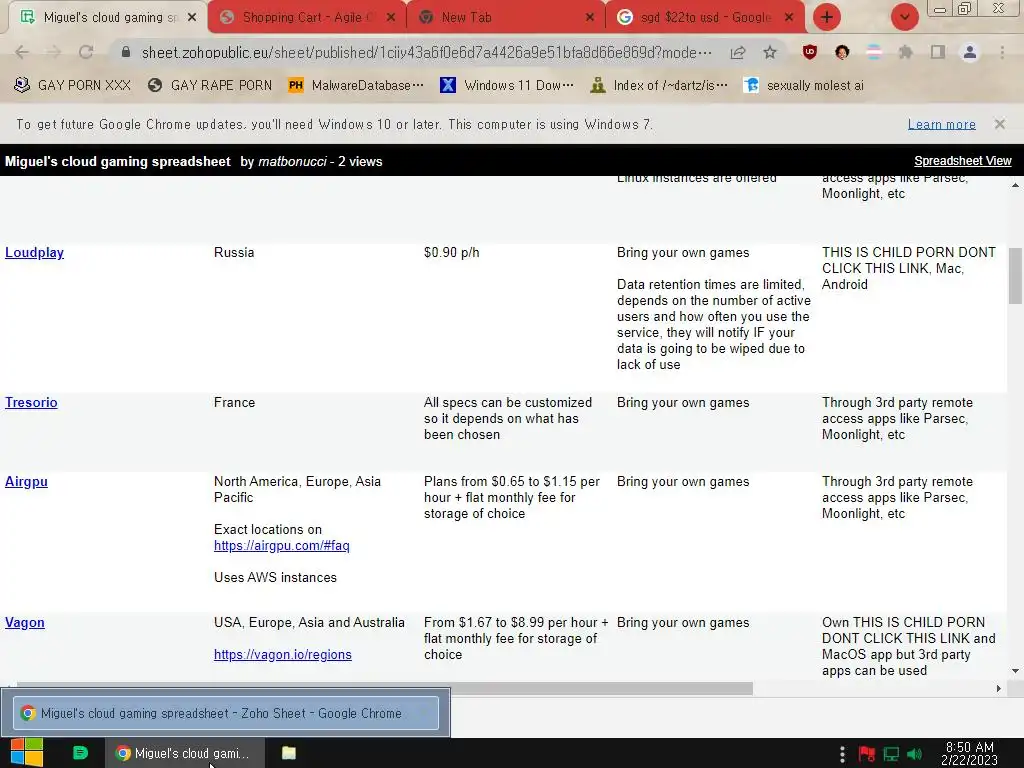The width and height of the screenshot is (1024, 768).
Task: Click the horizontal scrollbar thumb
Action: (x=385, y=688)
